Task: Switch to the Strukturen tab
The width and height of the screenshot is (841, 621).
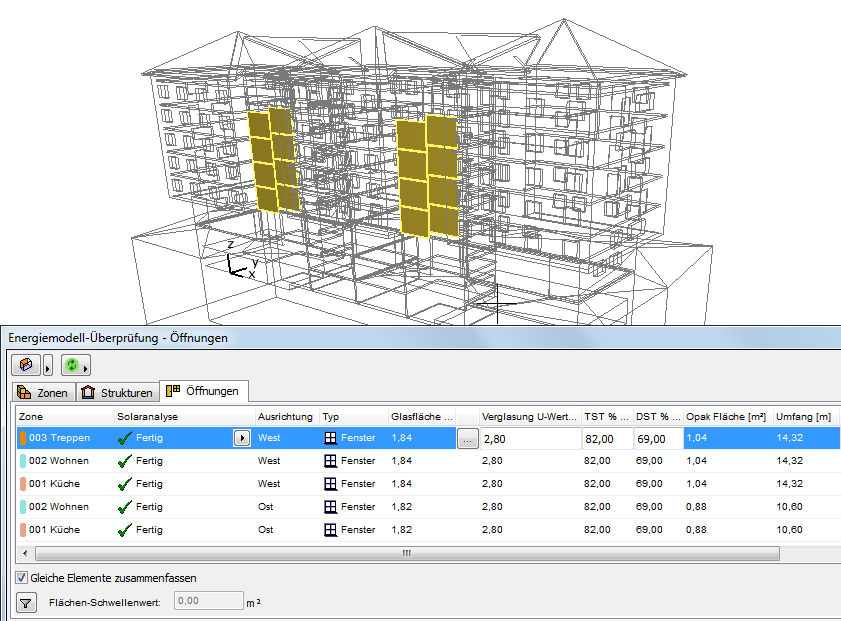Action: (118, 392)
